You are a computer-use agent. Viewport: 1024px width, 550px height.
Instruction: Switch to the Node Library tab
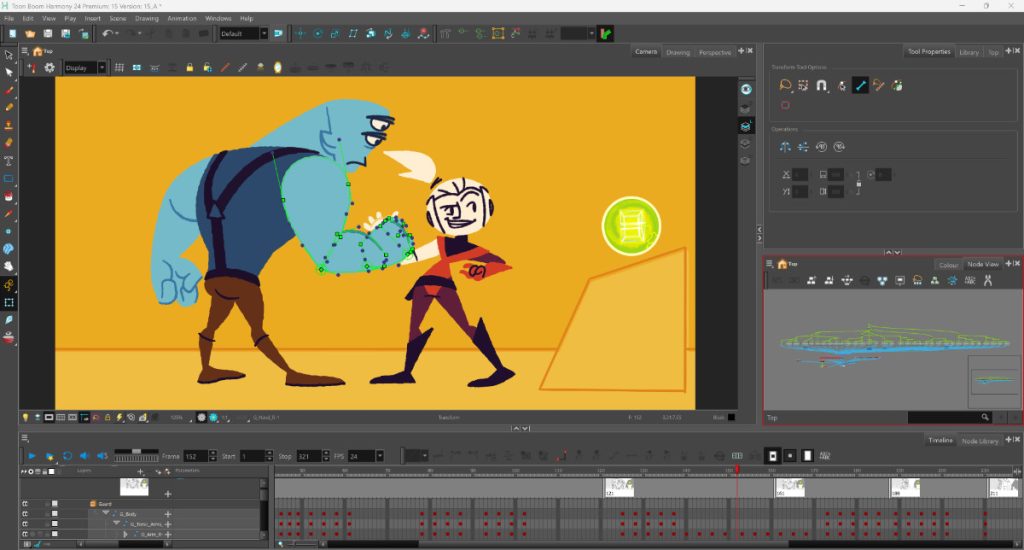(980, 441)
